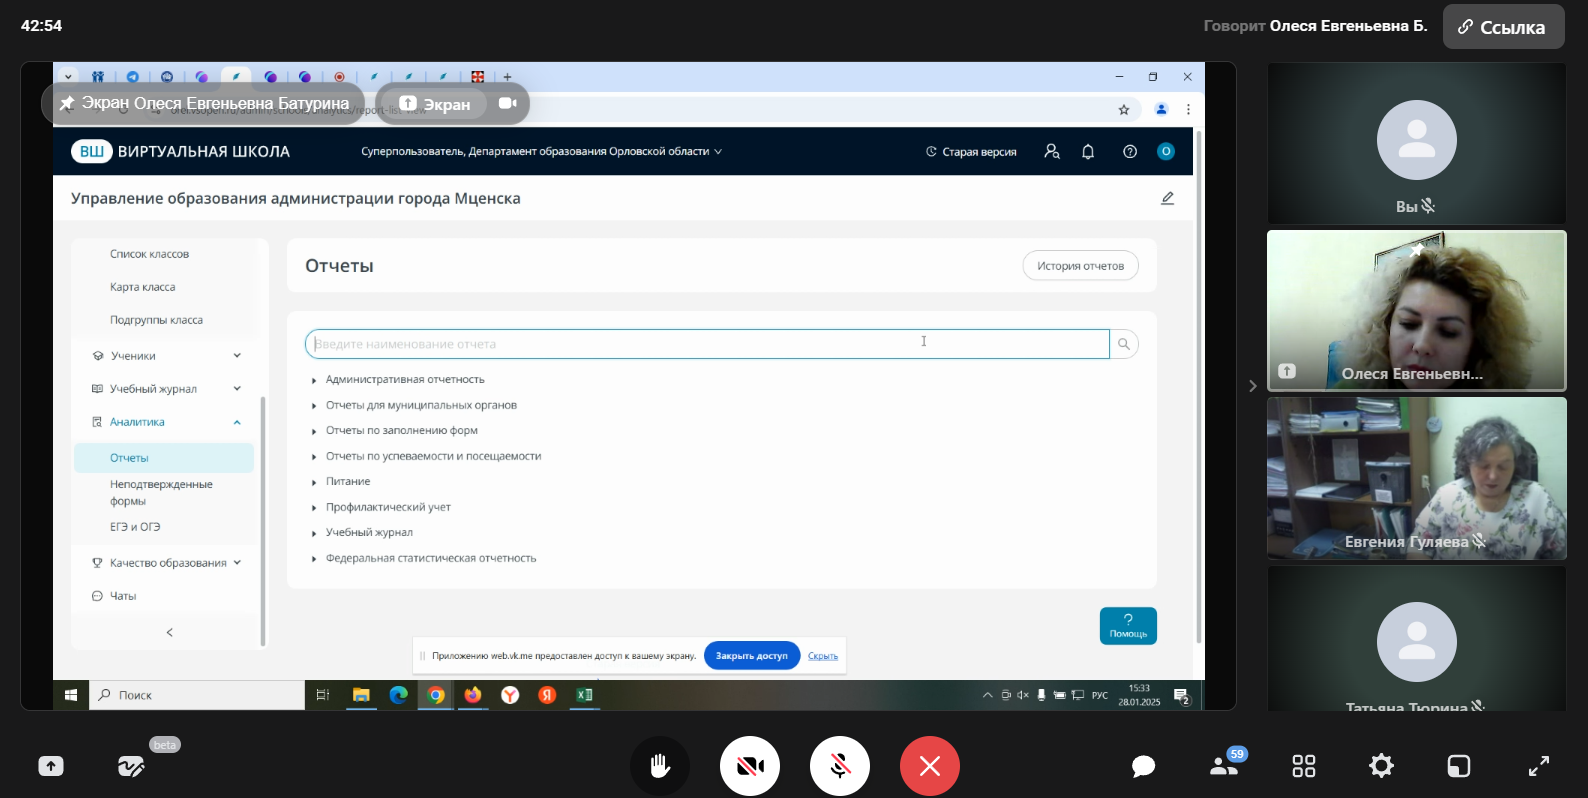Enter fullscreen mode
Image resolution: width=1588 pixels, height=798 pixels.
tap(1538, 766)
